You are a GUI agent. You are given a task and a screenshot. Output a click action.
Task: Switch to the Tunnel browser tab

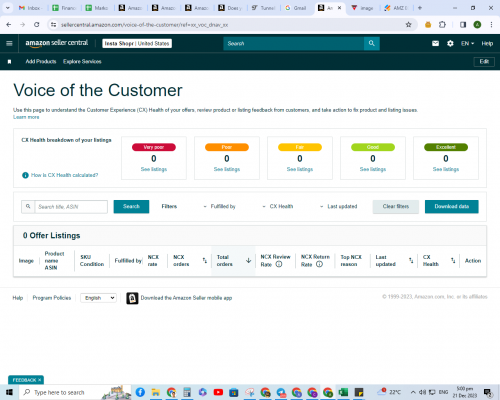coord(264,8)
